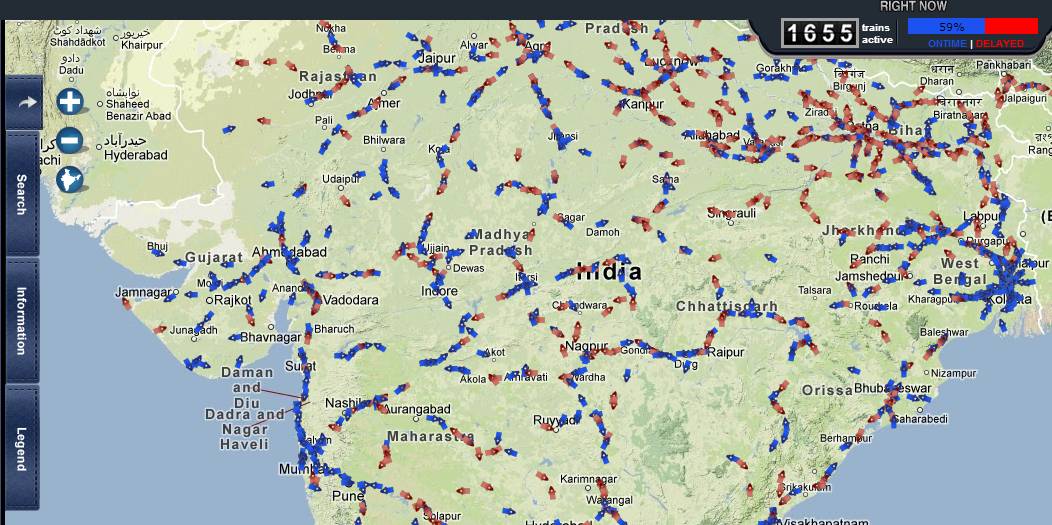Open the Information side tab
This screenshot has height=525, width=1052.
(22, 320)
